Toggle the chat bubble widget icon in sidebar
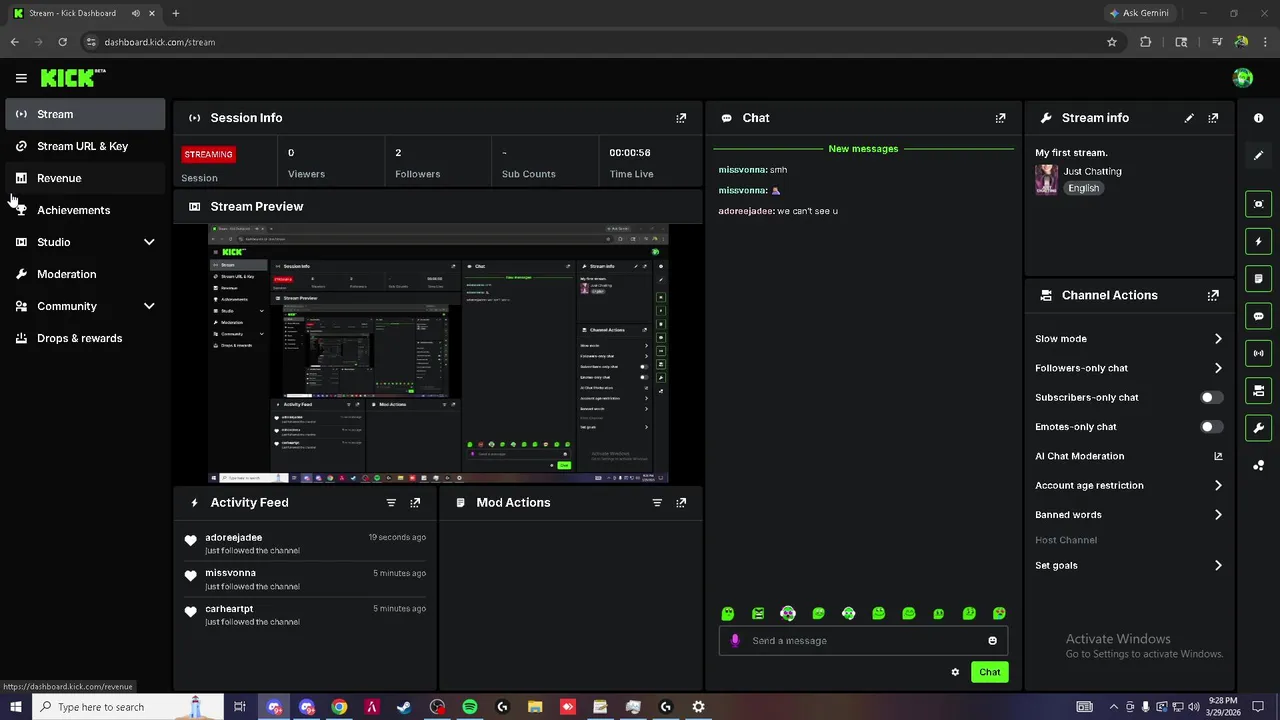The image size is (1280, 720). [1258, 316]
